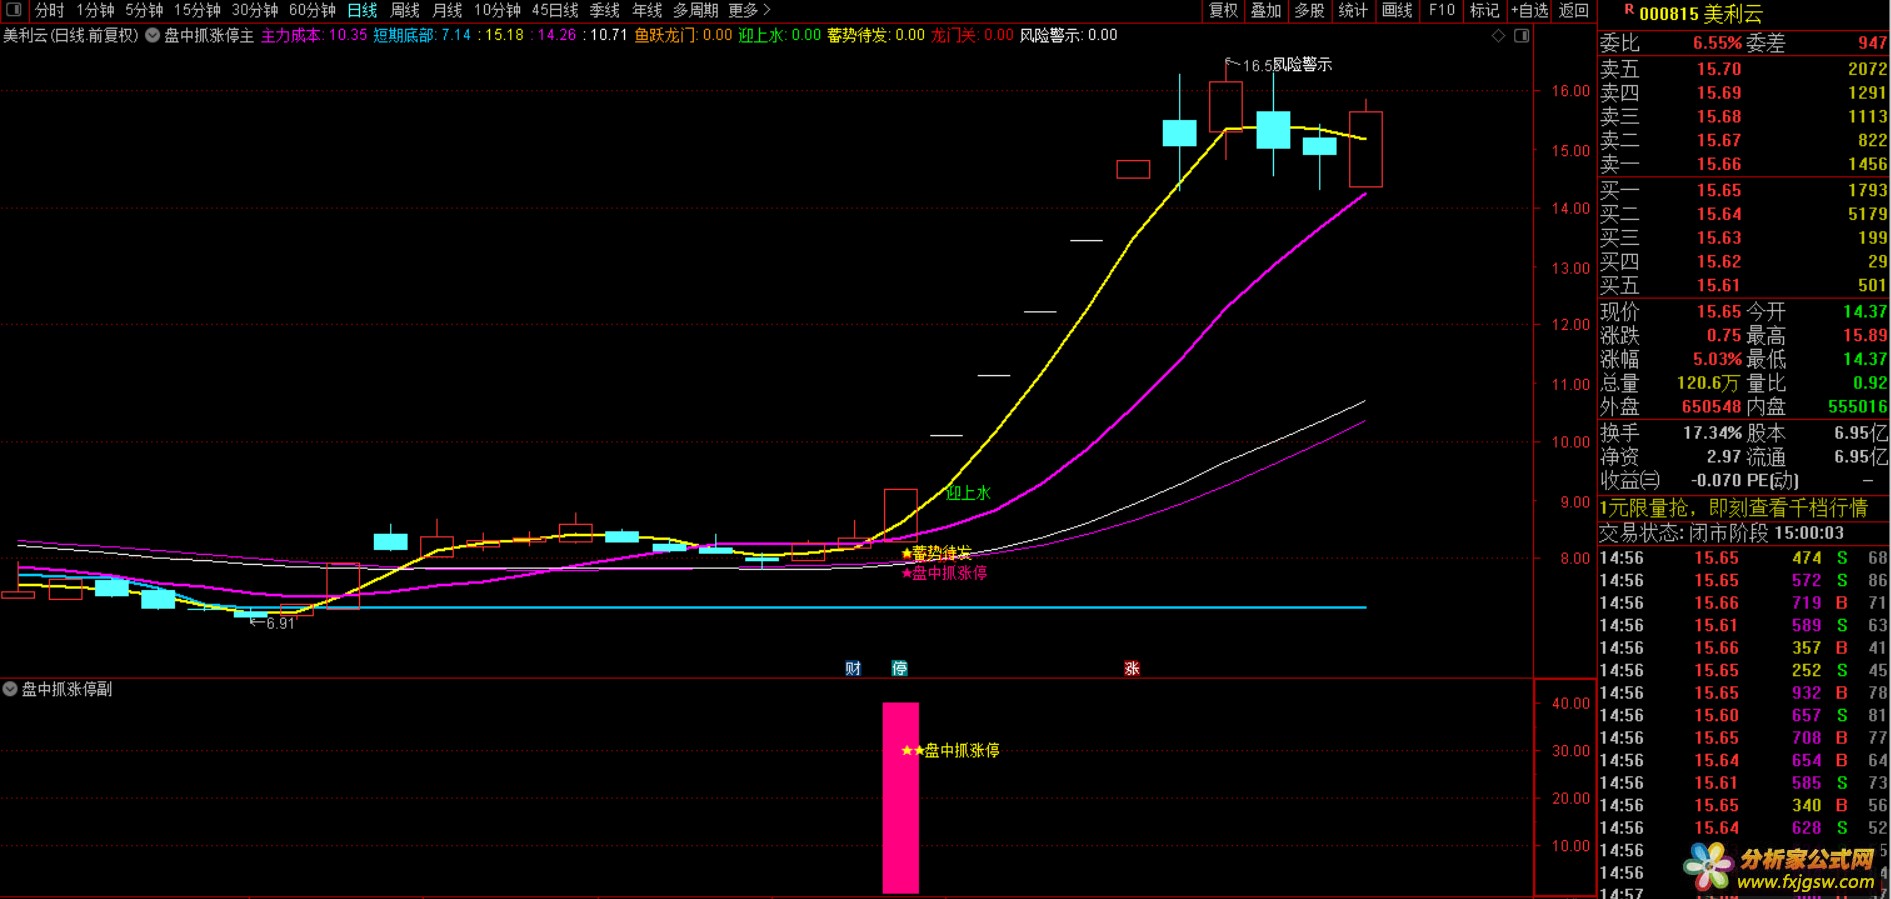The width and height of the screenshot is (1891, 899).
Task: Open the F10 company info
Action: pyautogui.click(x=1442, y=10)
